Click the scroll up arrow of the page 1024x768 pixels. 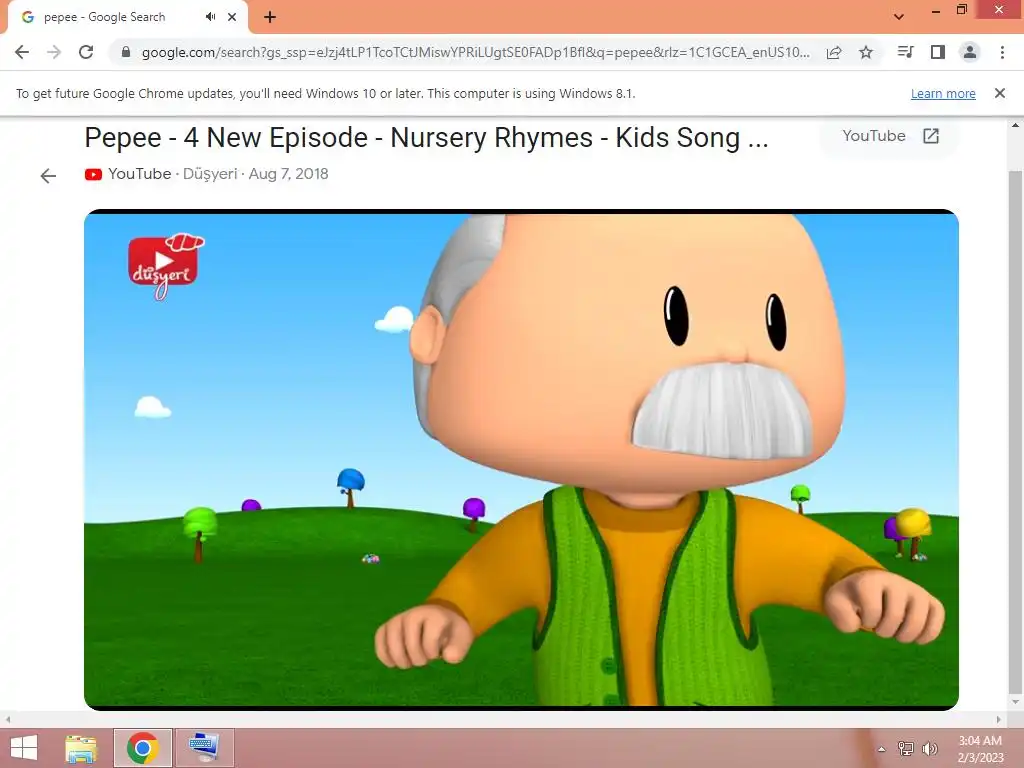pyautogui.click(x=1015, y=125)
